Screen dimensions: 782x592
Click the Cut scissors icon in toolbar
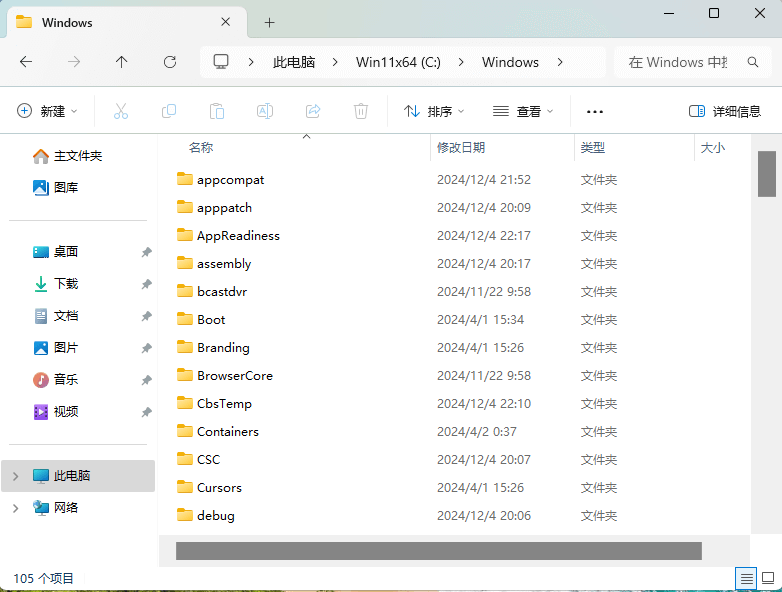coord(121,111)
